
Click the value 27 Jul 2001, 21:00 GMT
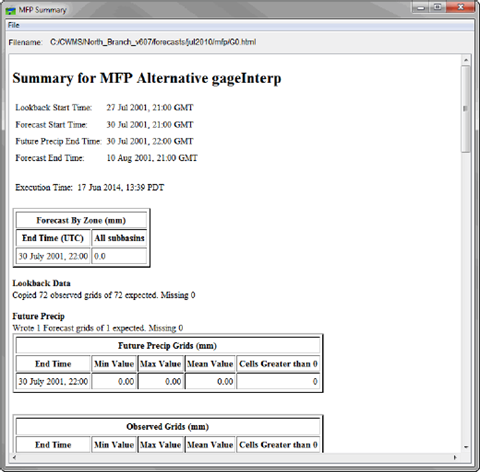[x=150, y=108]
